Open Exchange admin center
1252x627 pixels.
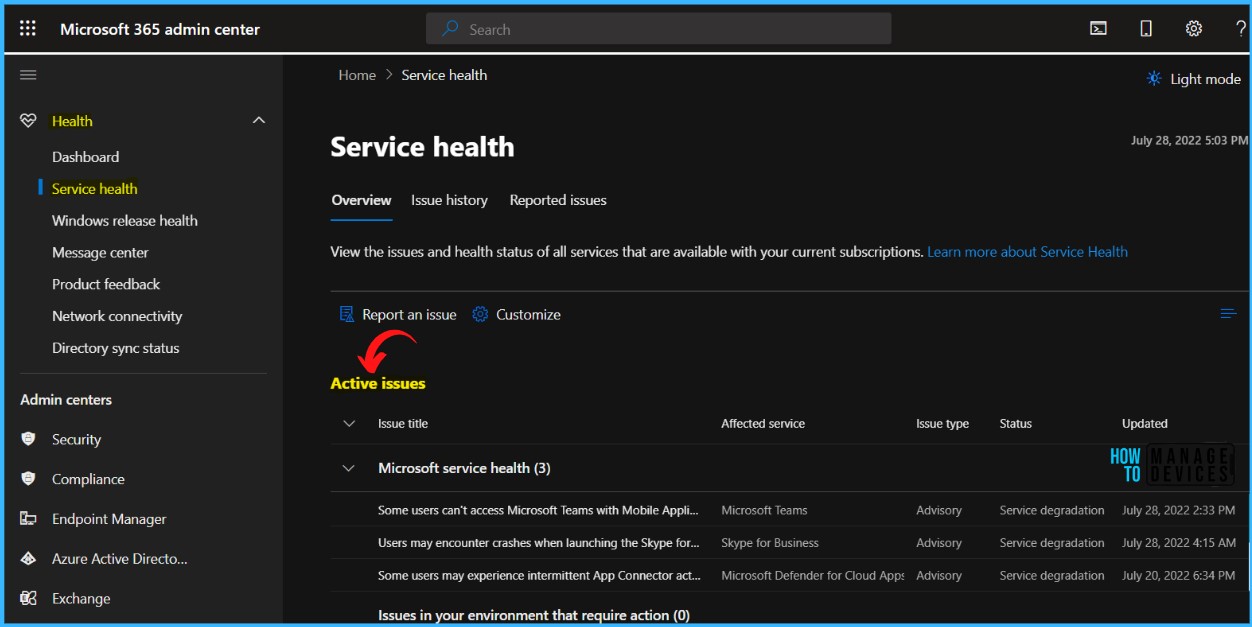coord(81,599)
